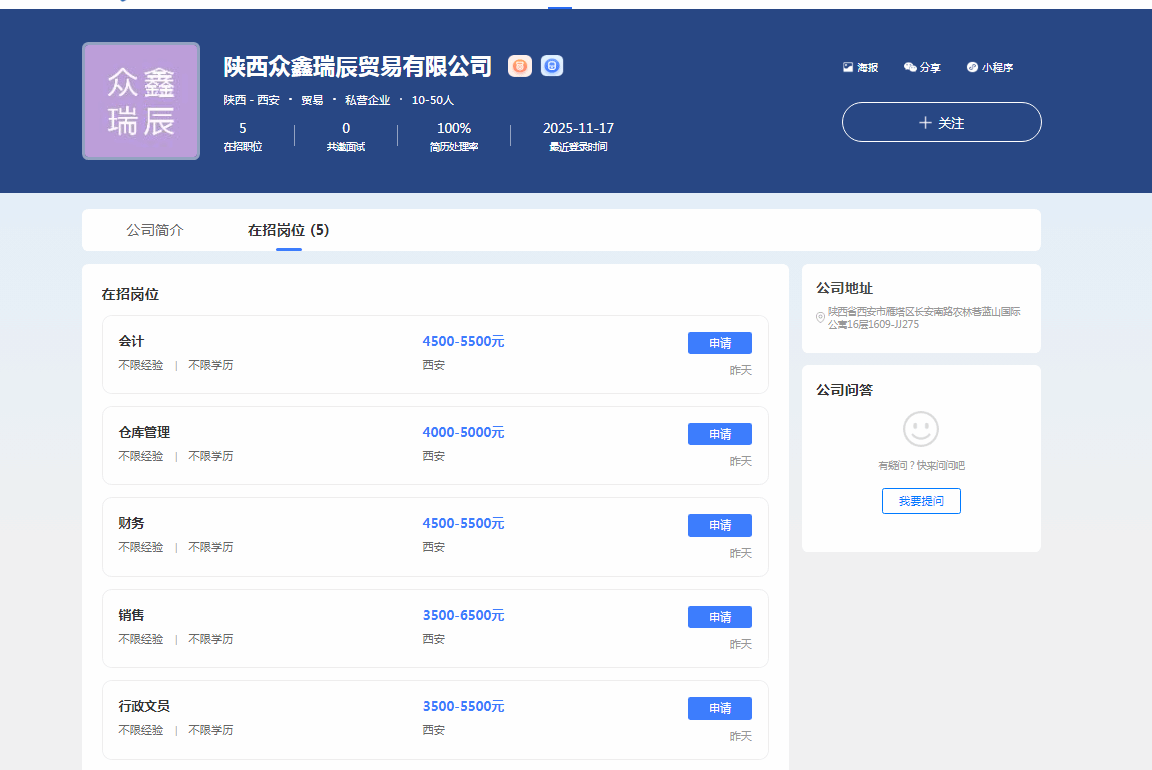Follow the company with 关注 button
The image size is (1152, 770).
941,122
